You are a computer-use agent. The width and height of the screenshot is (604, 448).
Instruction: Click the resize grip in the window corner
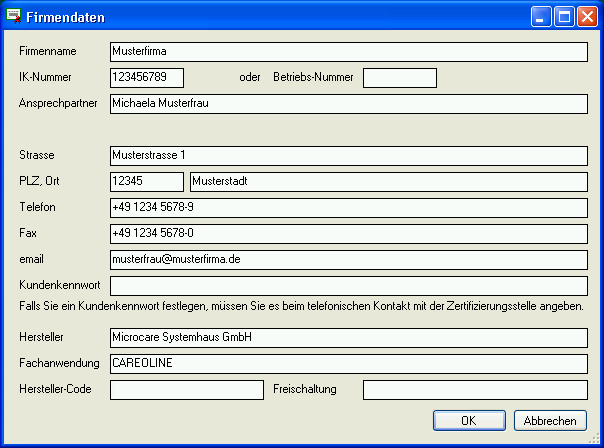click(594, 438)
